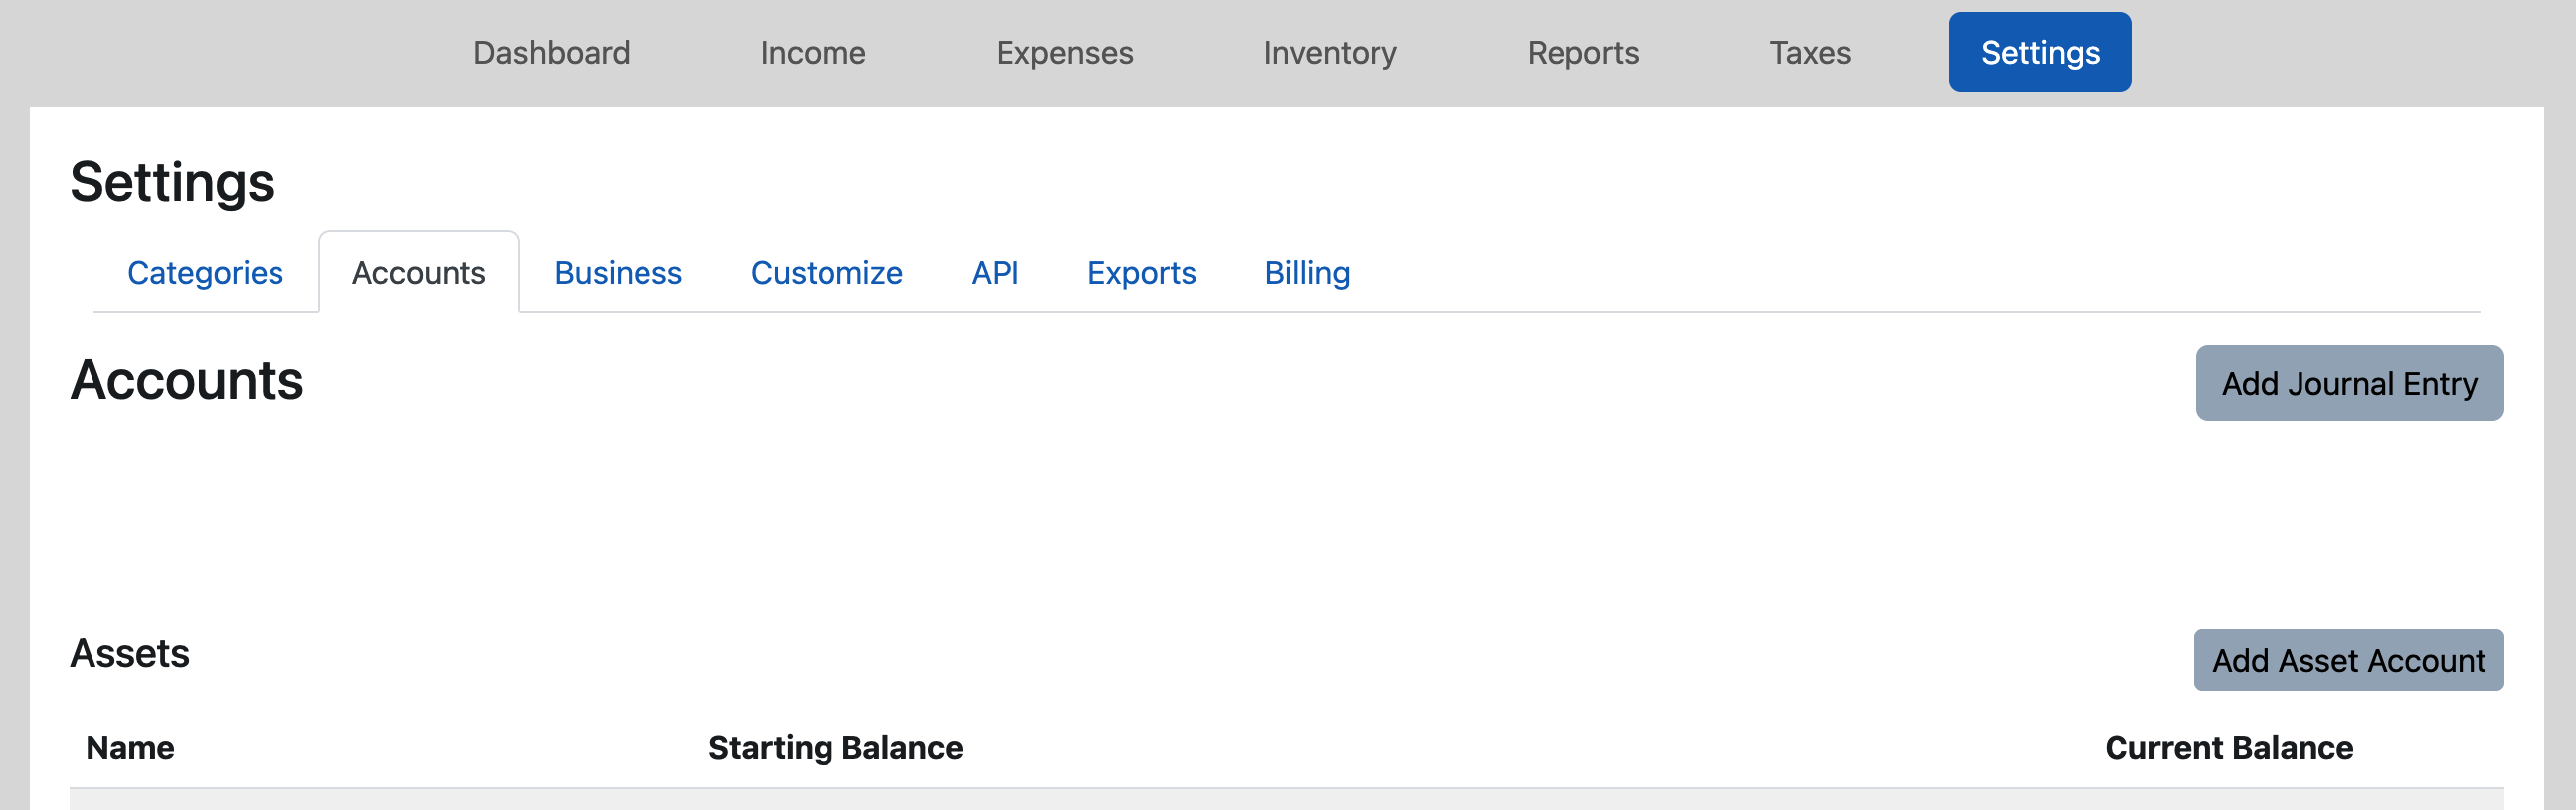Navigate to Inventory

tap(1329, 52)
